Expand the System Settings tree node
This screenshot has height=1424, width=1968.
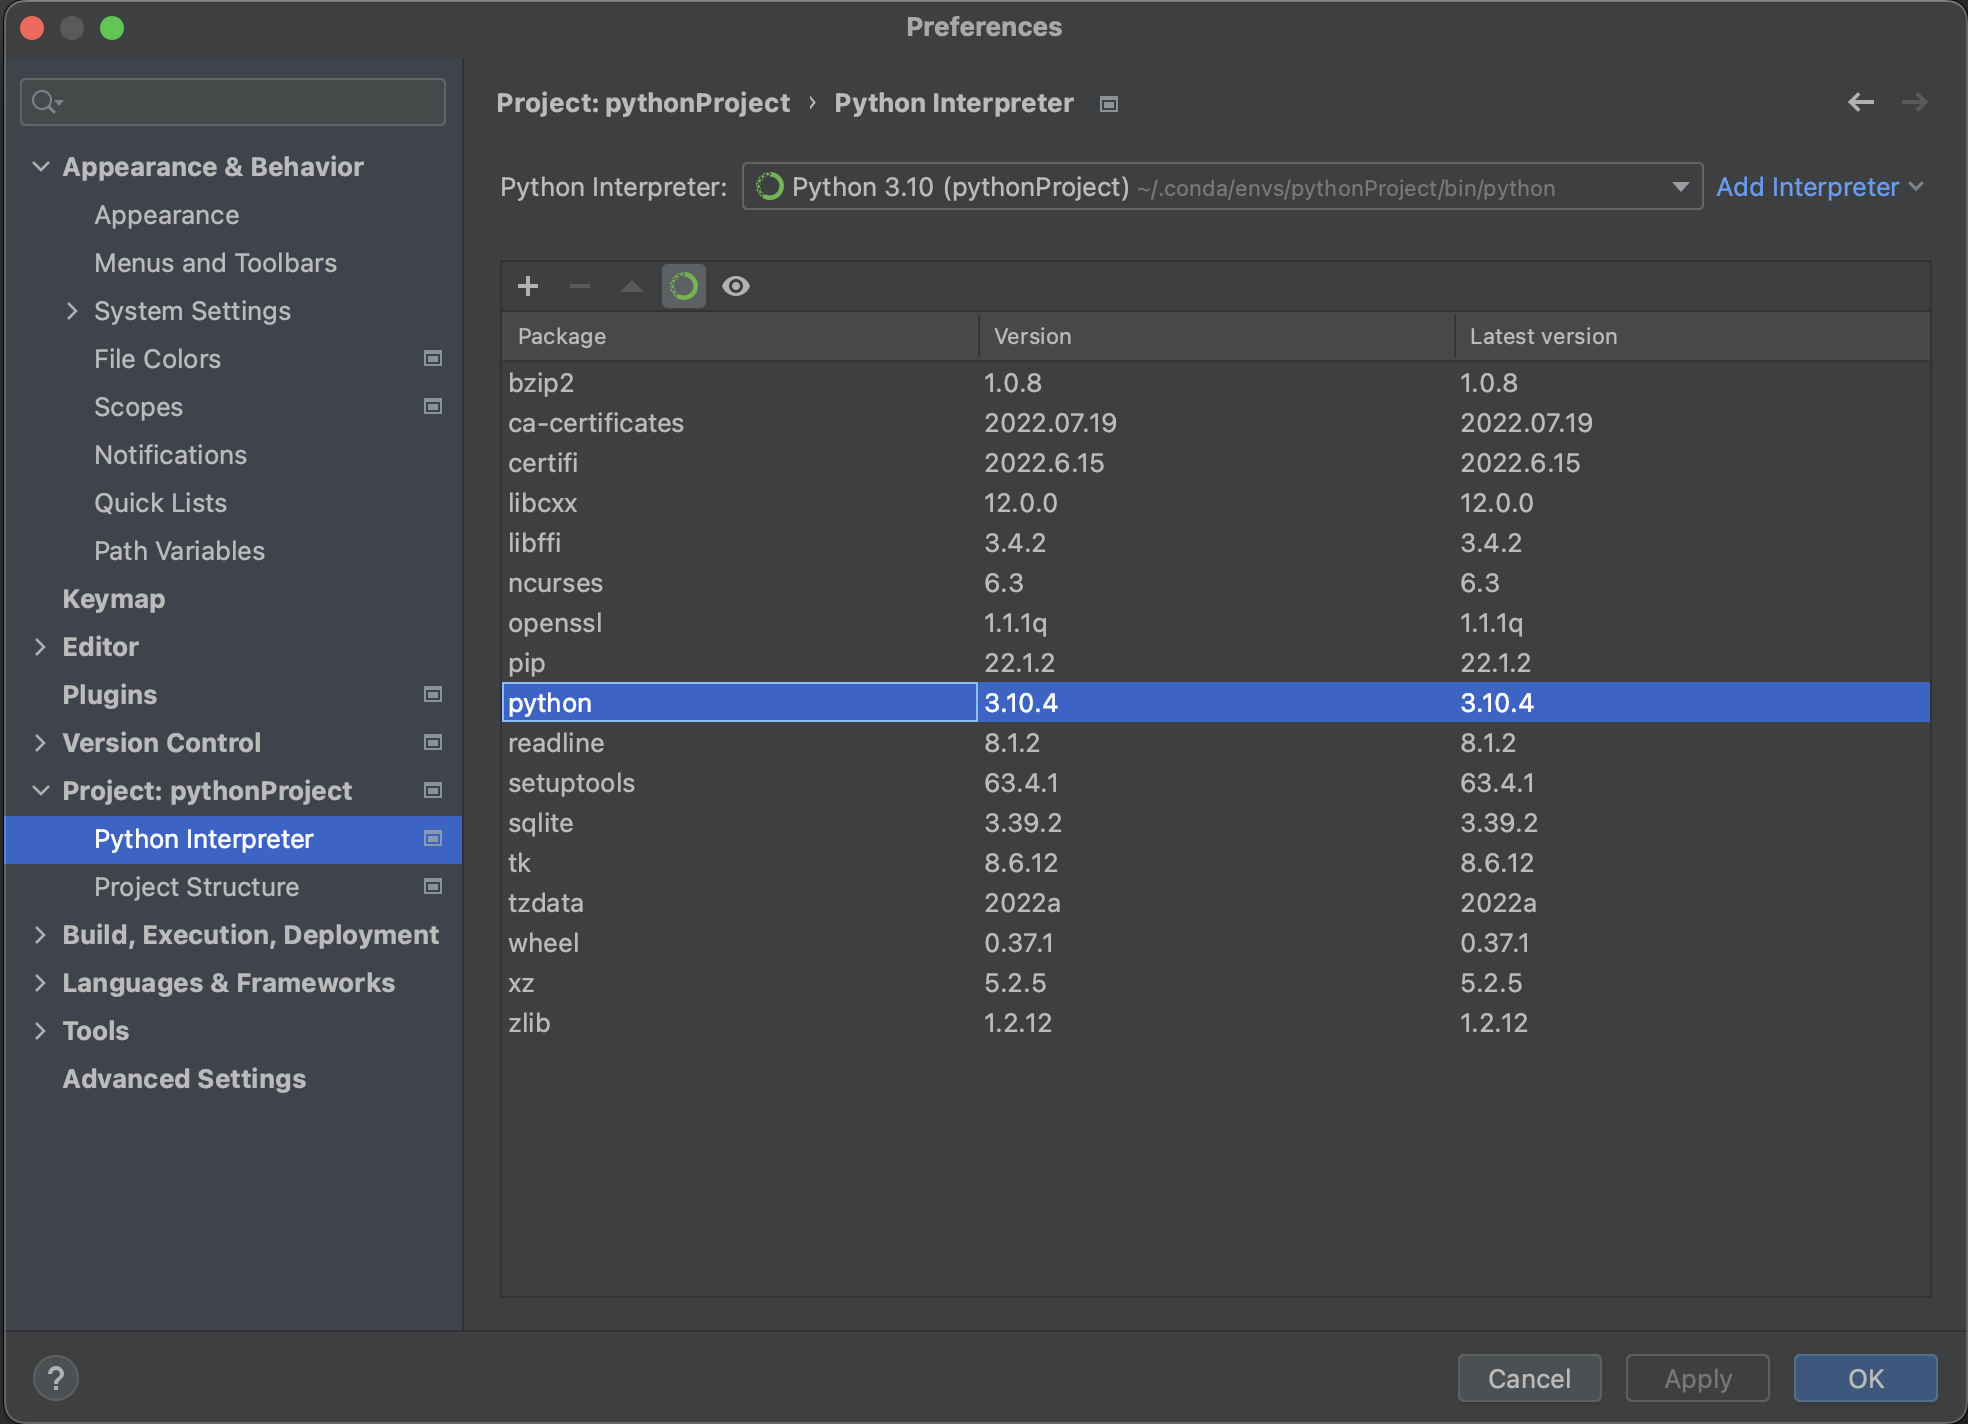pos(72,311)
